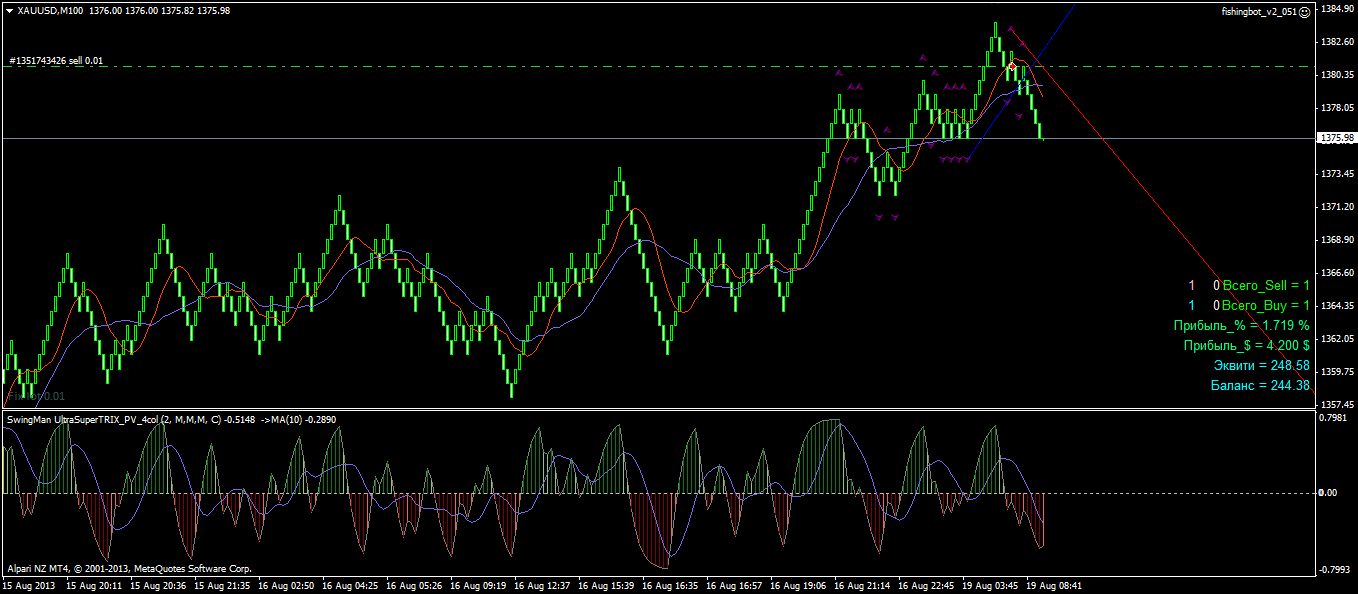This screenshot has height=594, width=1358.
Task: Click the Прибыль_% = 1.719 % label
Action: point(1241,326)
